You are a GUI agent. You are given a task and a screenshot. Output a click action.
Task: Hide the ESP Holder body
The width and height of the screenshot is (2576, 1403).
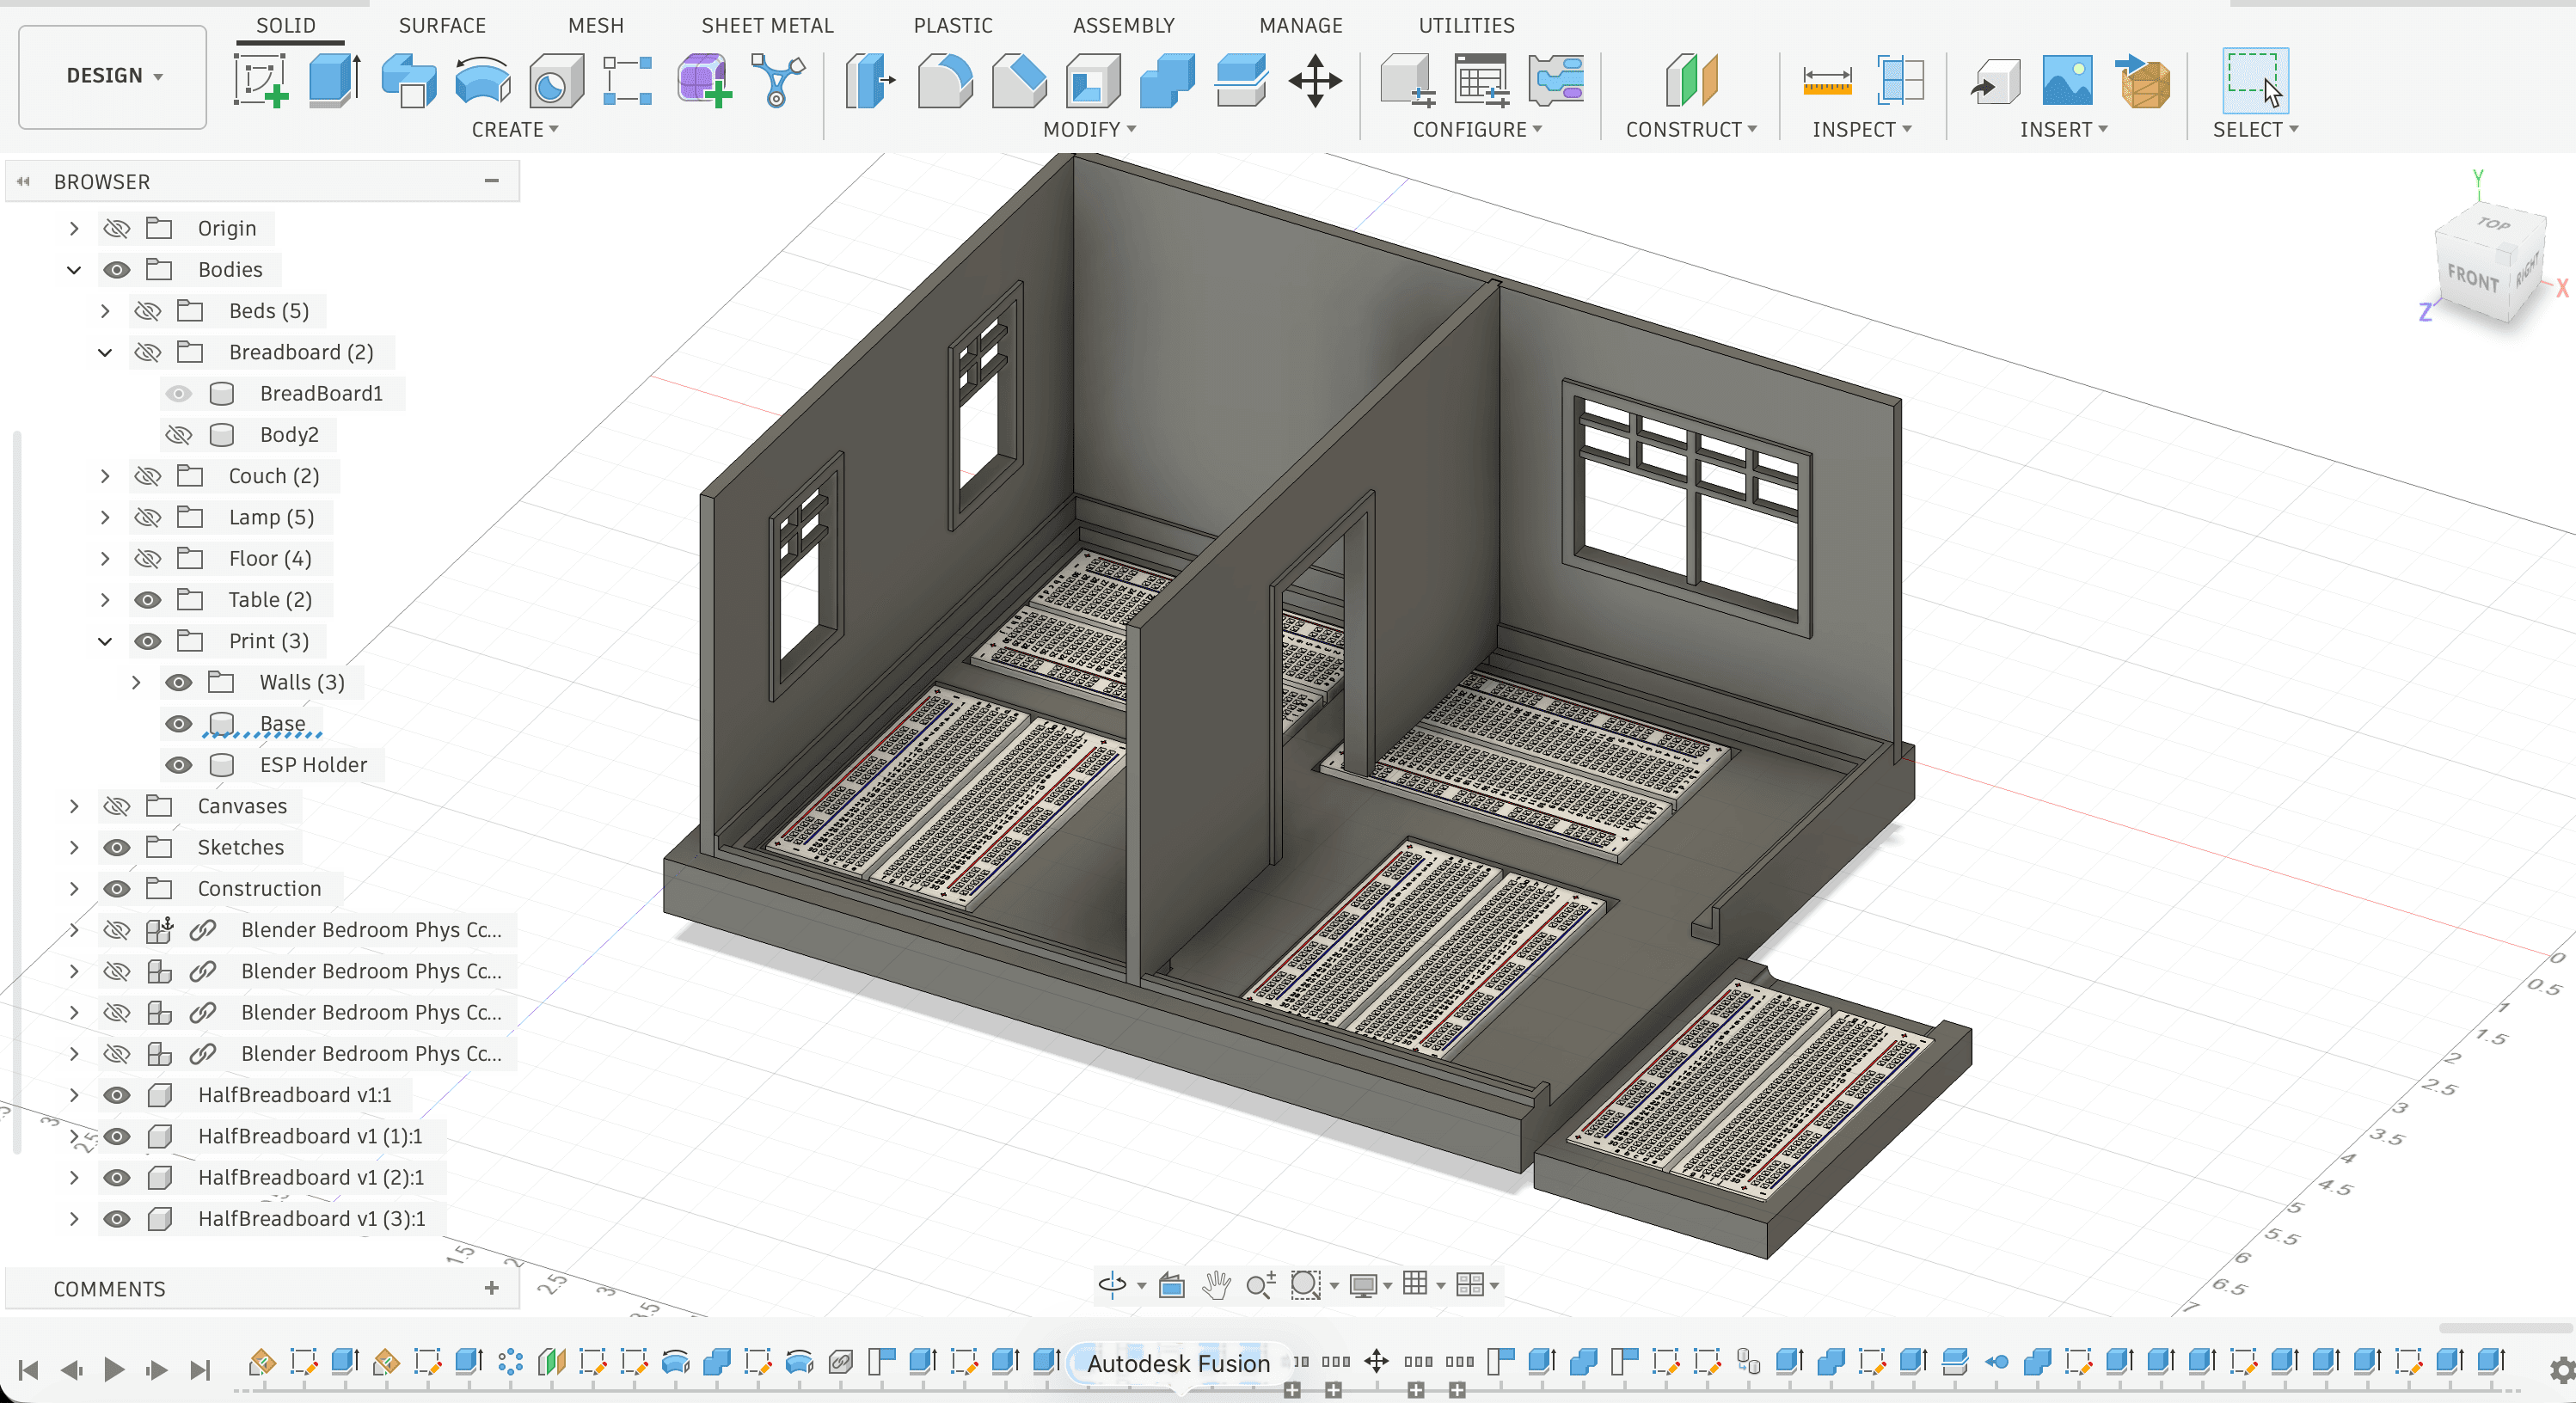point(179,765)
